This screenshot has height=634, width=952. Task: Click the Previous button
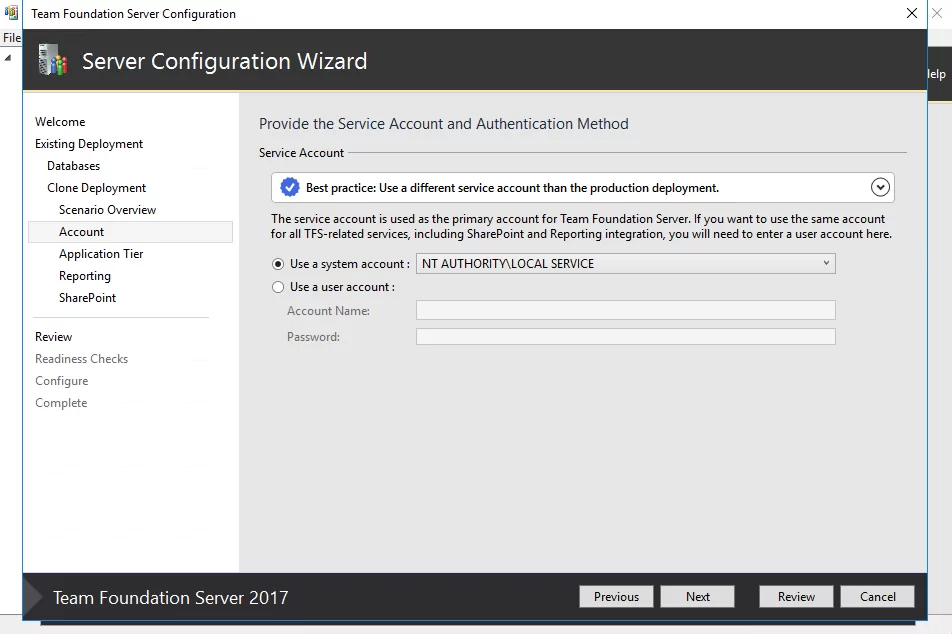(x=616, y=597)
